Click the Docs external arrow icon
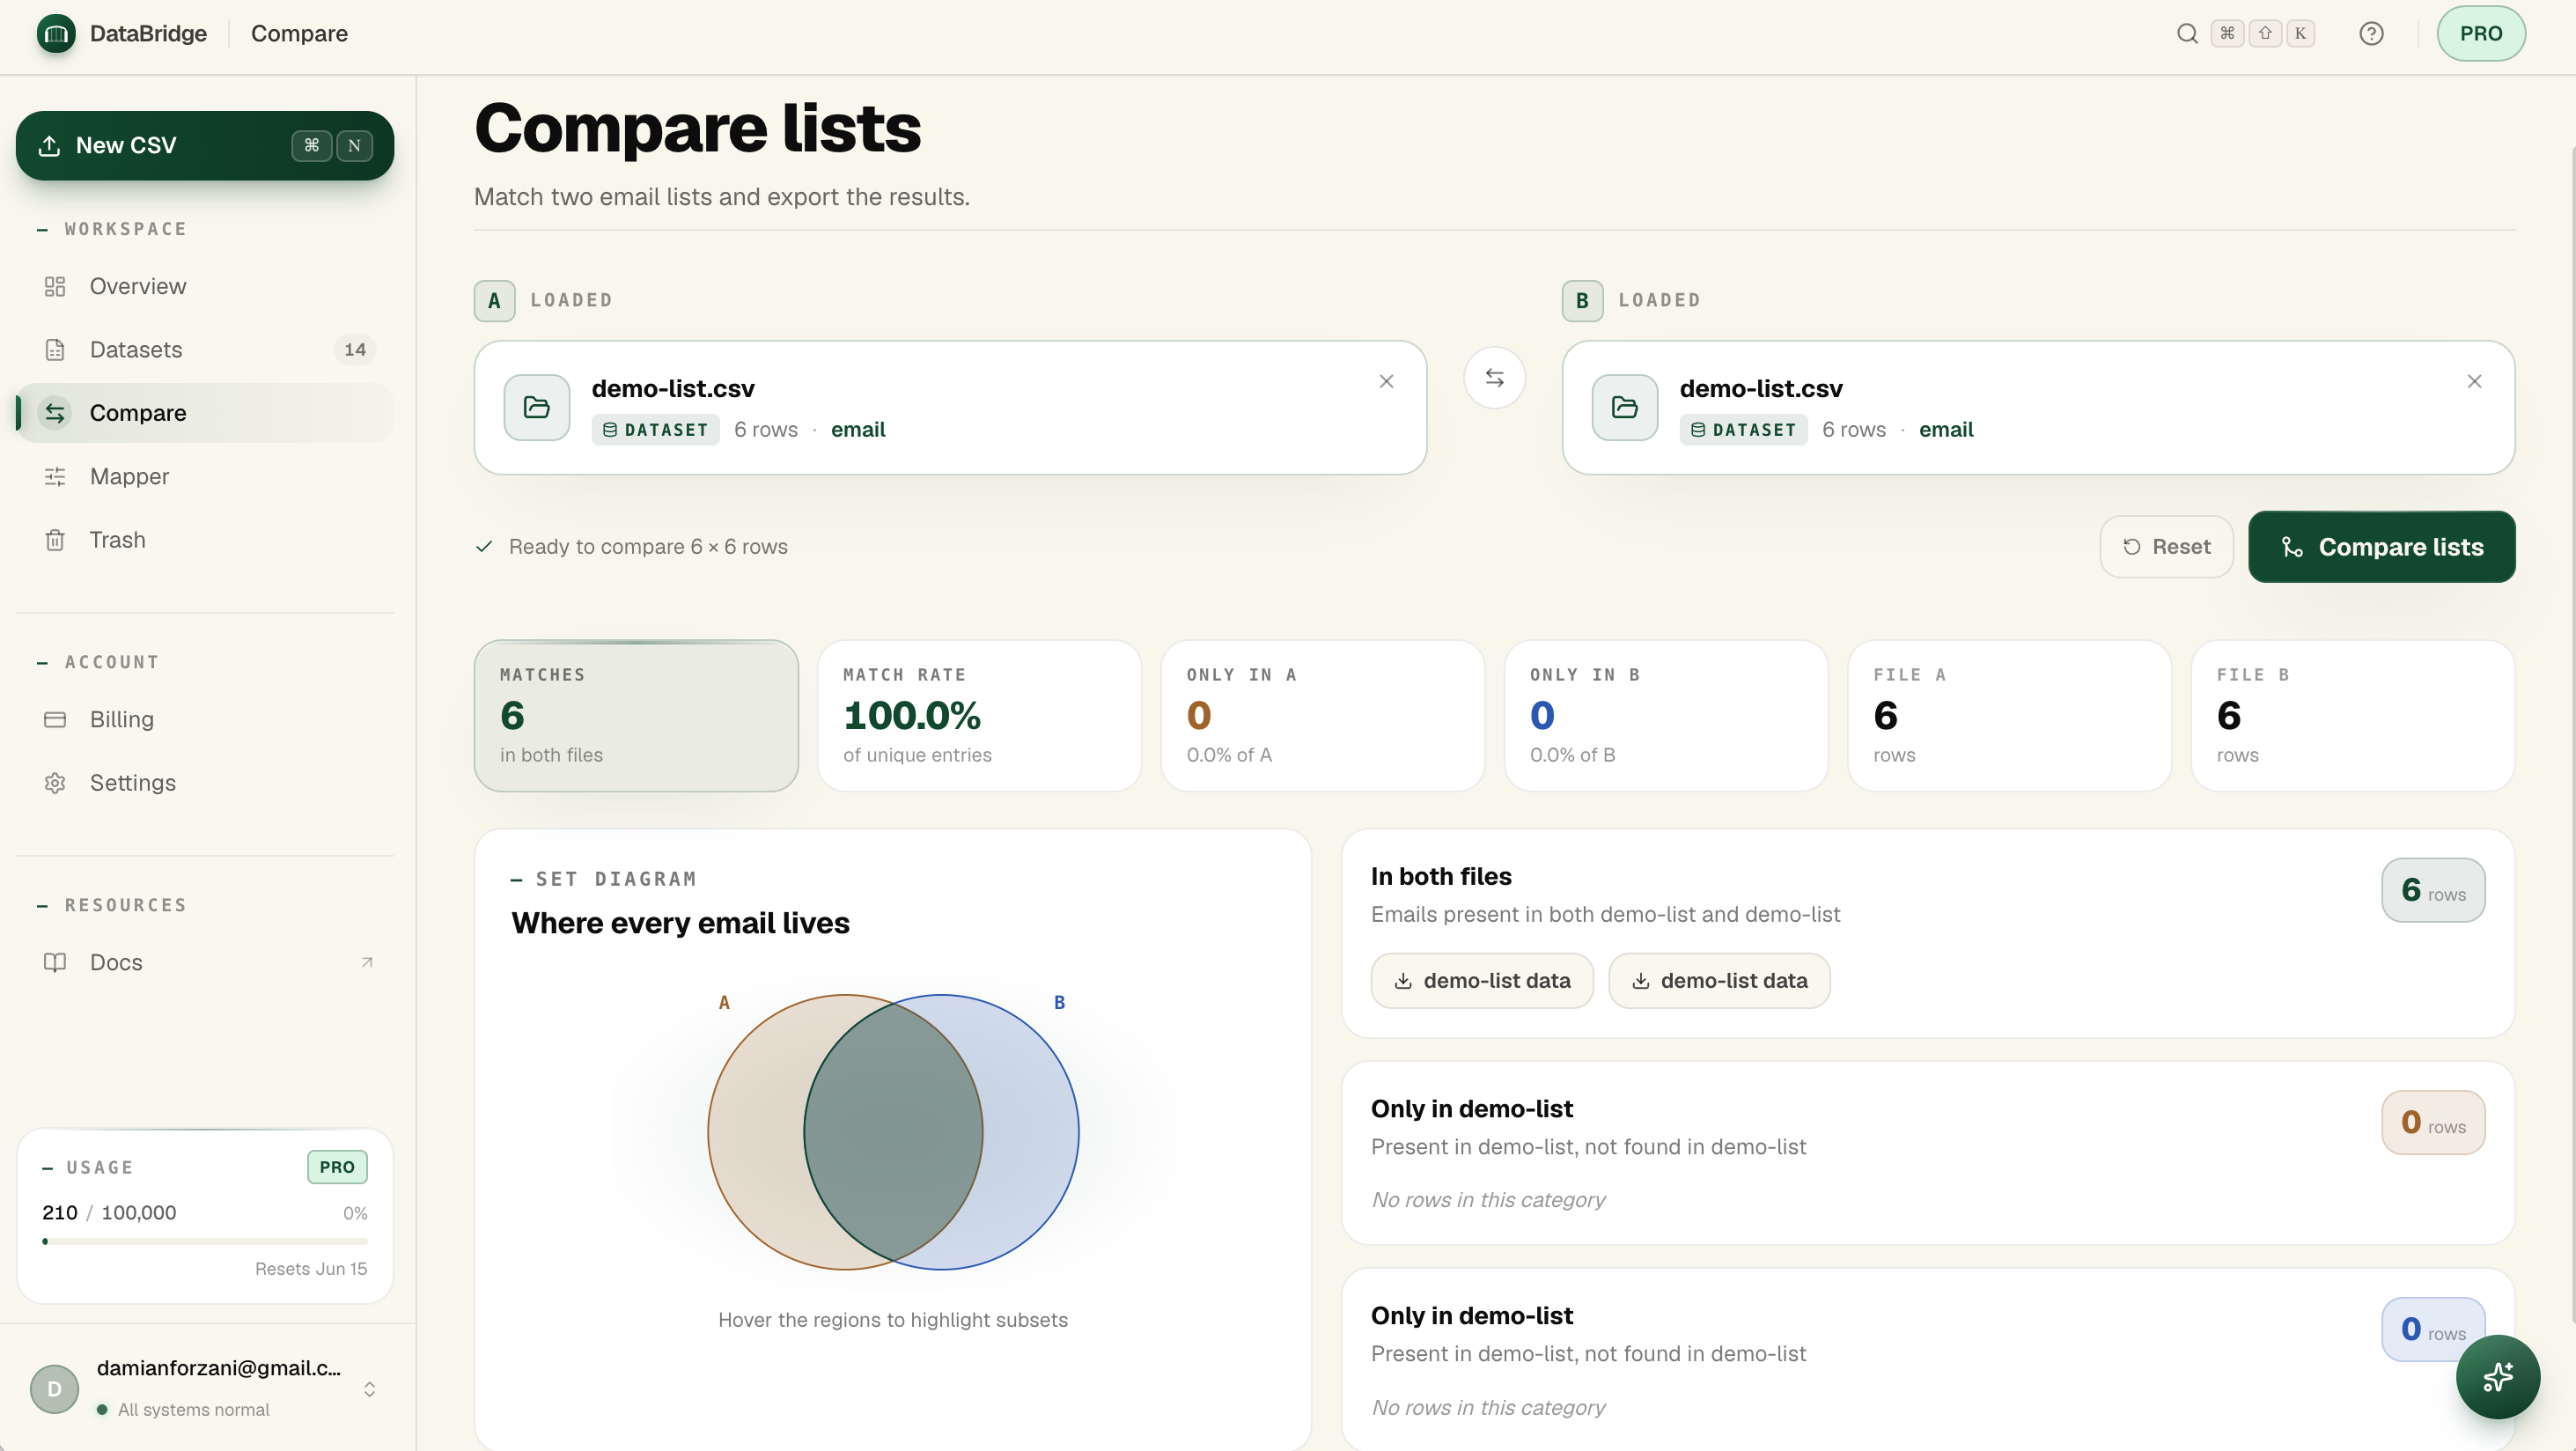 click(x=367, y=963)
